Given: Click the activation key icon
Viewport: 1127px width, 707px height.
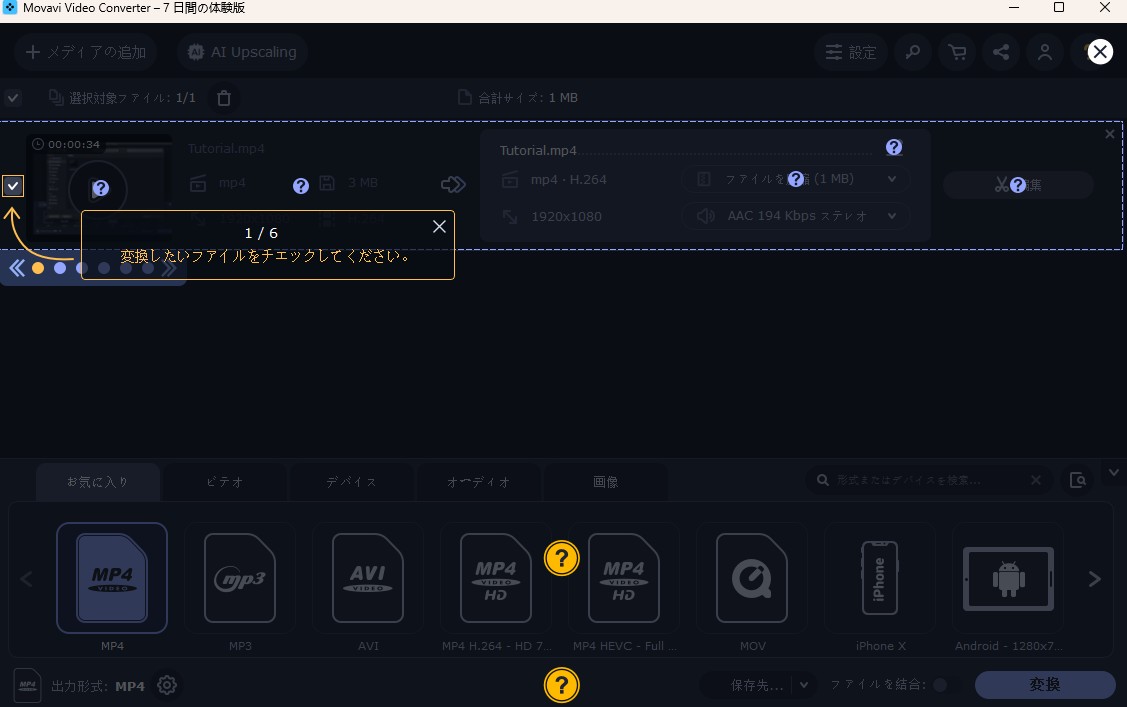Looking at the screenshot, I should (x=913, y=52).
